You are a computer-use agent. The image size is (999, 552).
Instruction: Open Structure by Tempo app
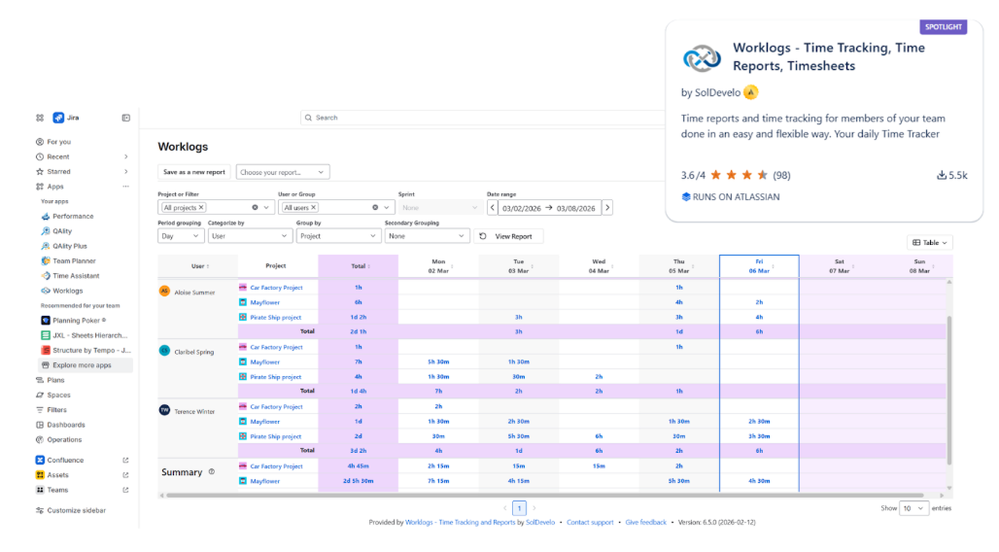click(x=86, y=350)
